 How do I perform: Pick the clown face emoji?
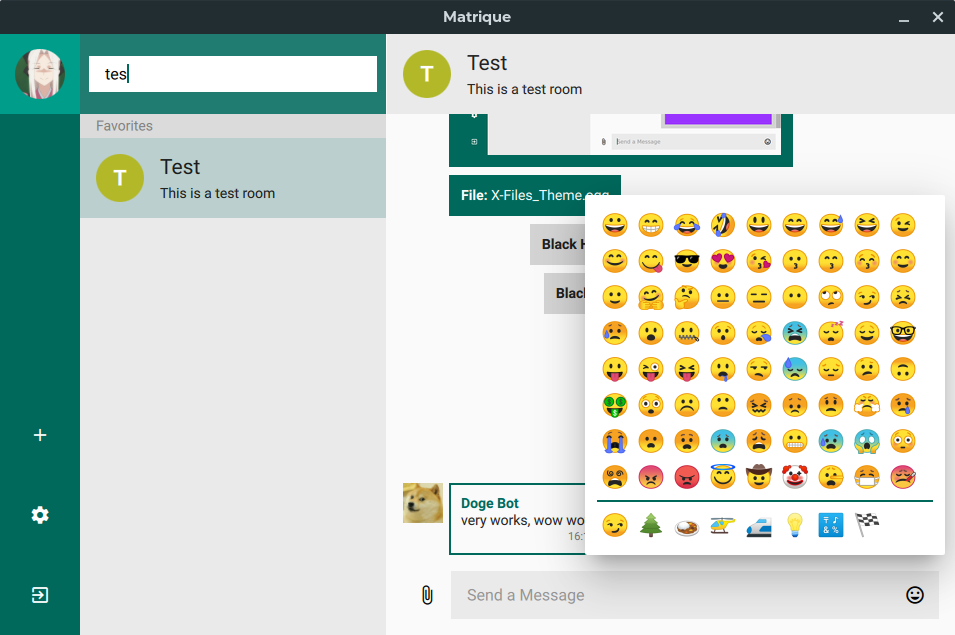[794, 477]
